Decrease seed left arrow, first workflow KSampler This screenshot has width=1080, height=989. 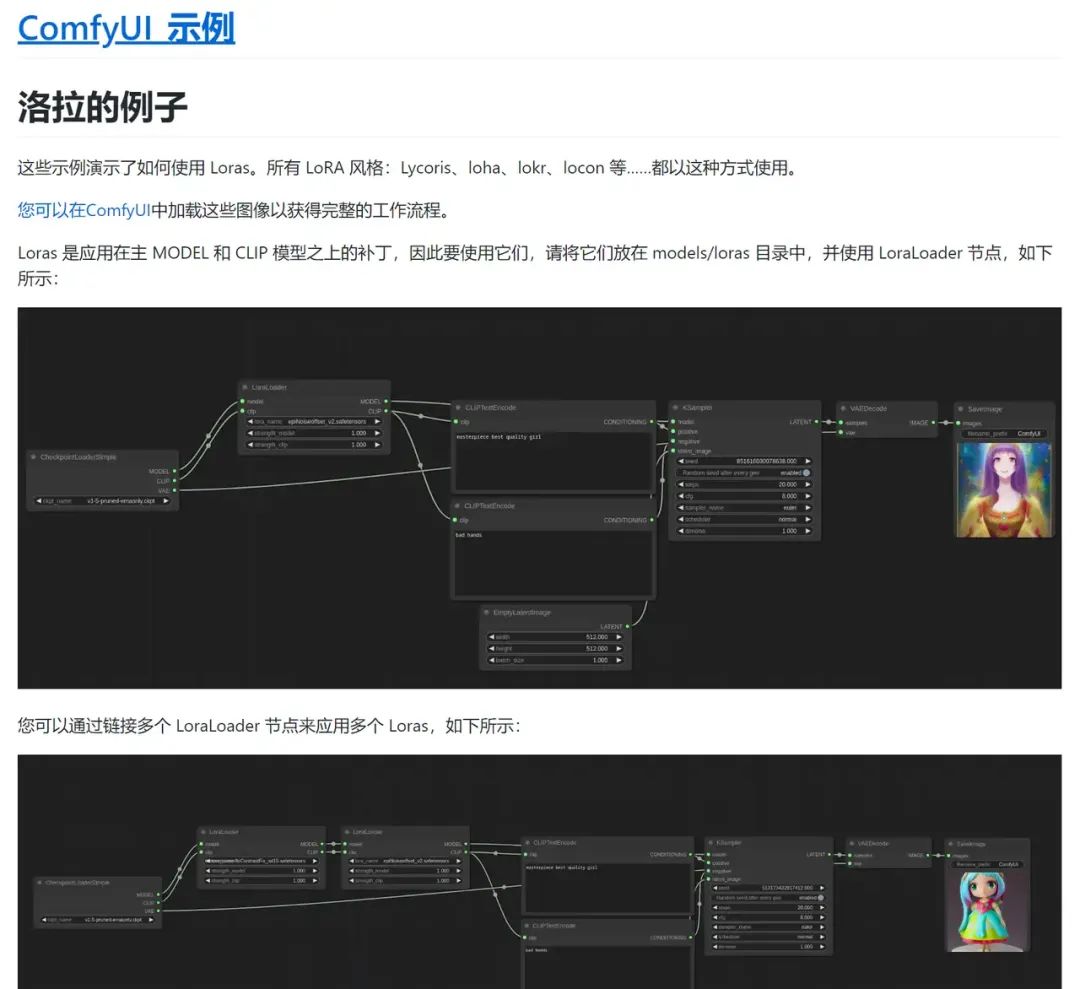tap(681, 461)
